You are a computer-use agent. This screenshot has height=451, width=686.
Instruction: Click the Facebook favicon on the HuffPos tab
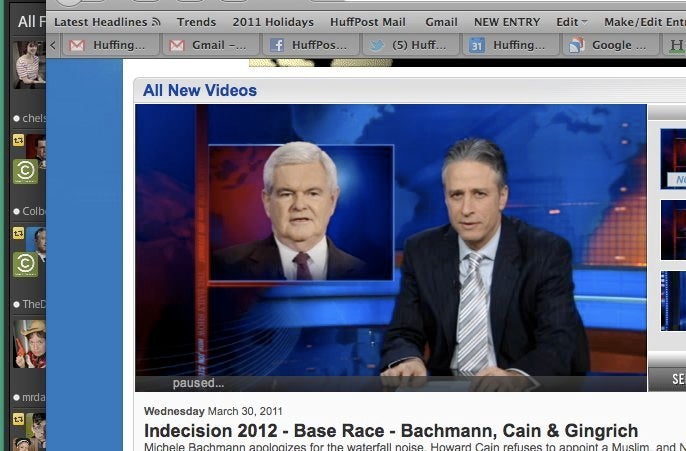pyautogui.click(x=276, y=45)
